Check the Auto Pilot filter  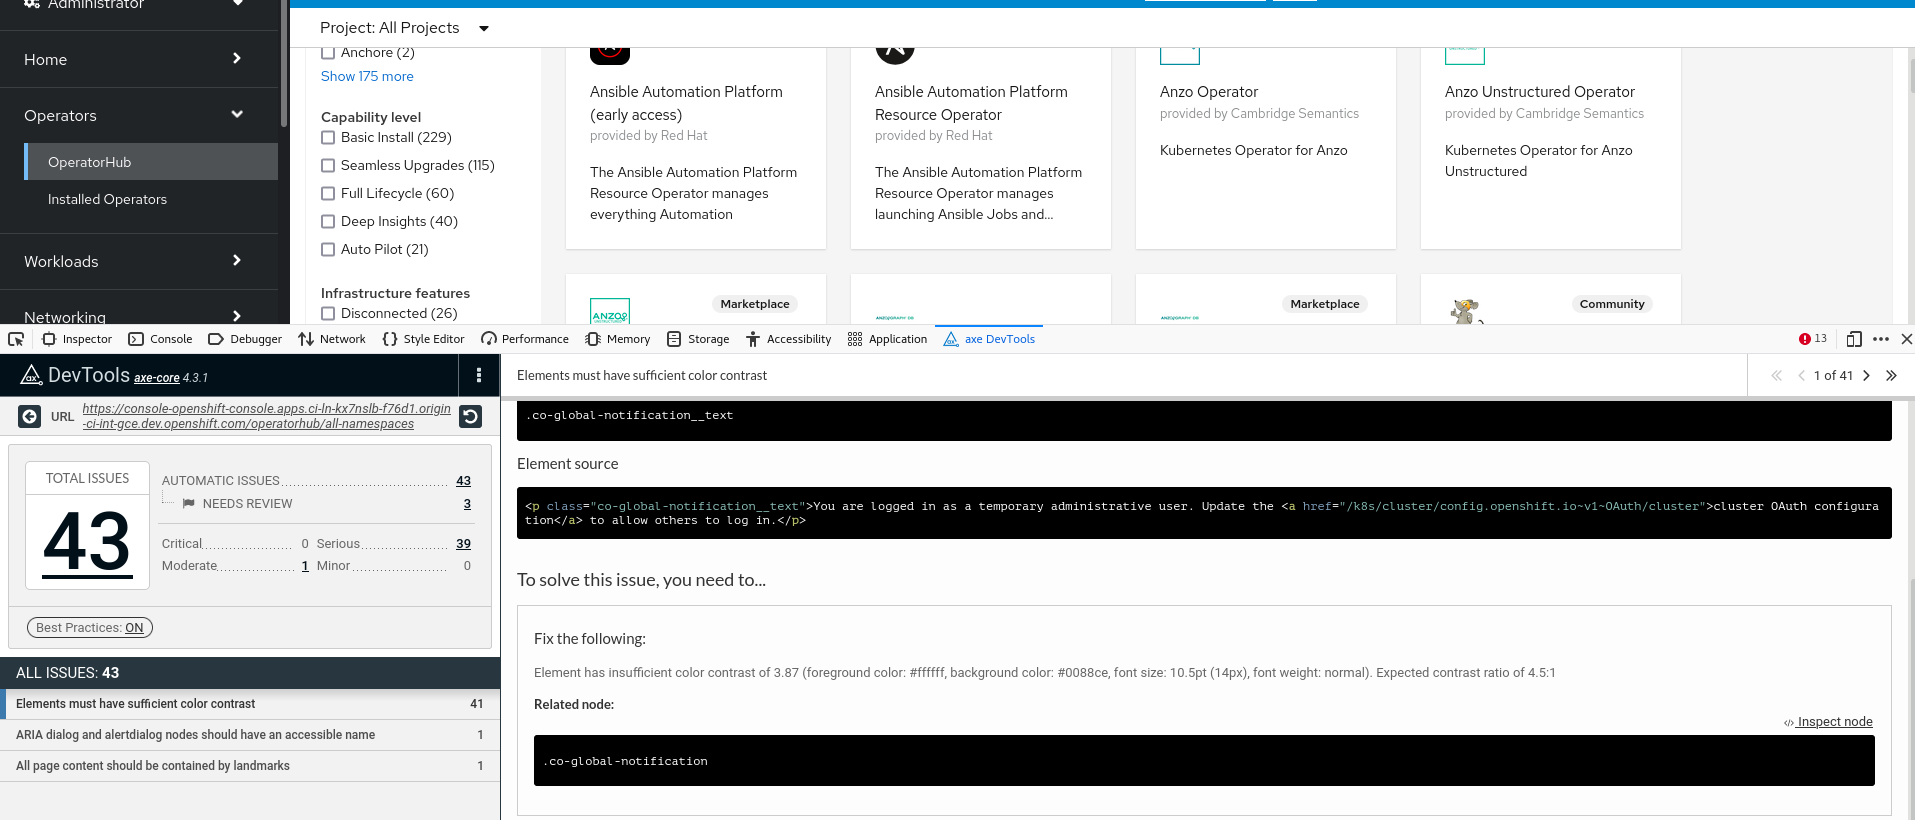[328, 250]
